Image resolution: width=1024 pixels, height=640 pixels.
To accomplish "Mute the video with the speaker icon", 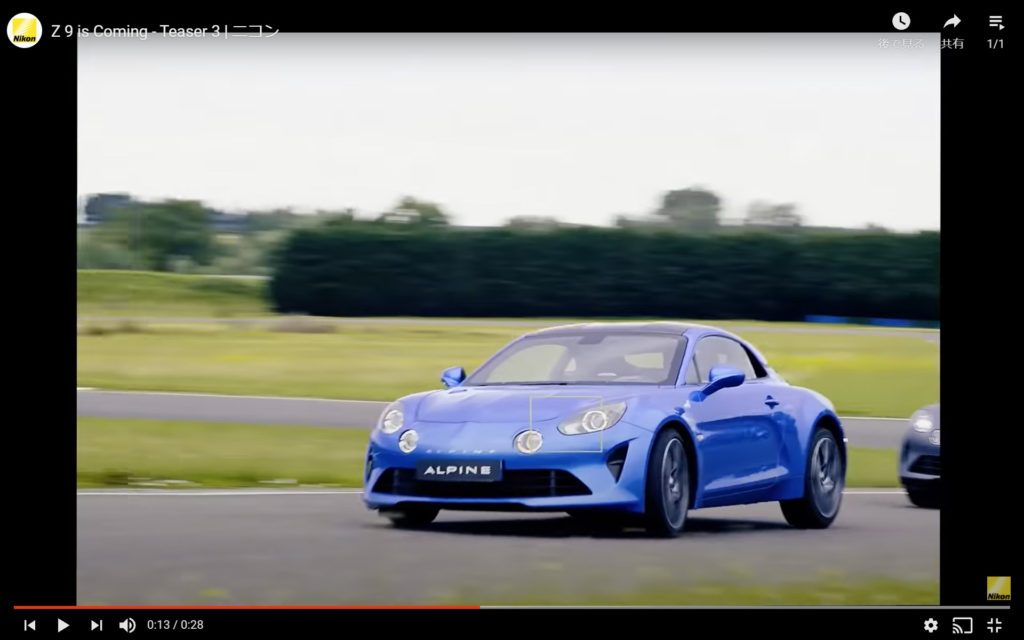I will 127,625.
